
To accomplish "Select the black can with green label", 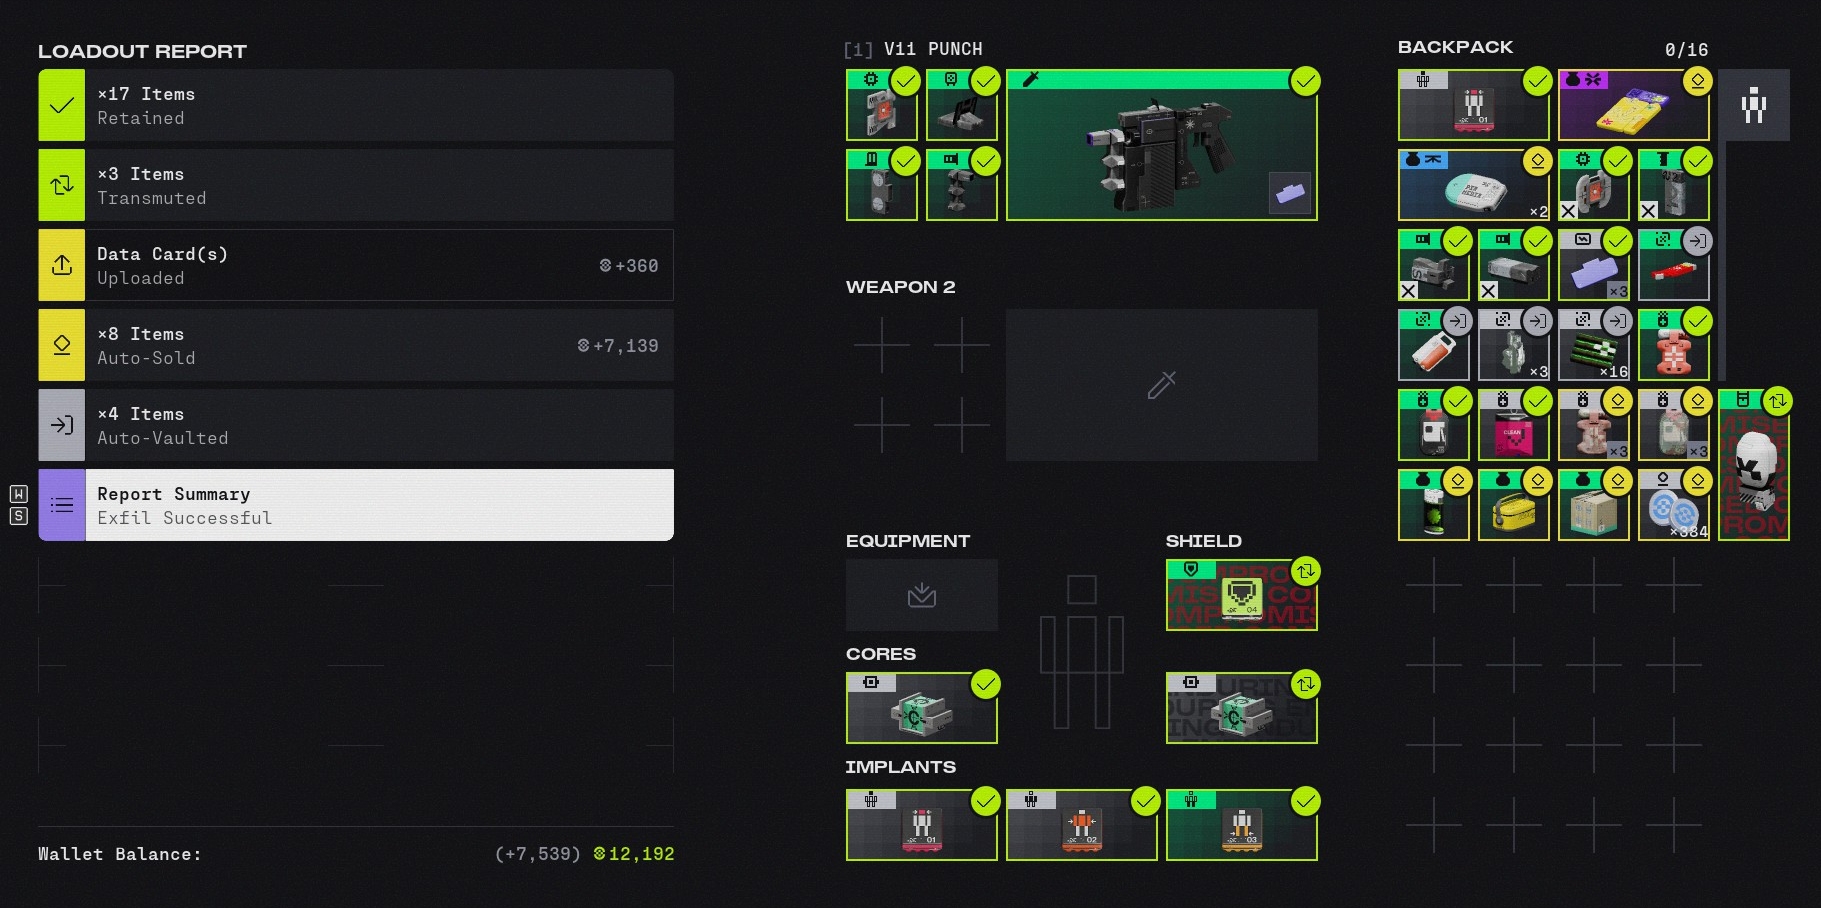I will pyautogui.click(x=1434, y=505).
